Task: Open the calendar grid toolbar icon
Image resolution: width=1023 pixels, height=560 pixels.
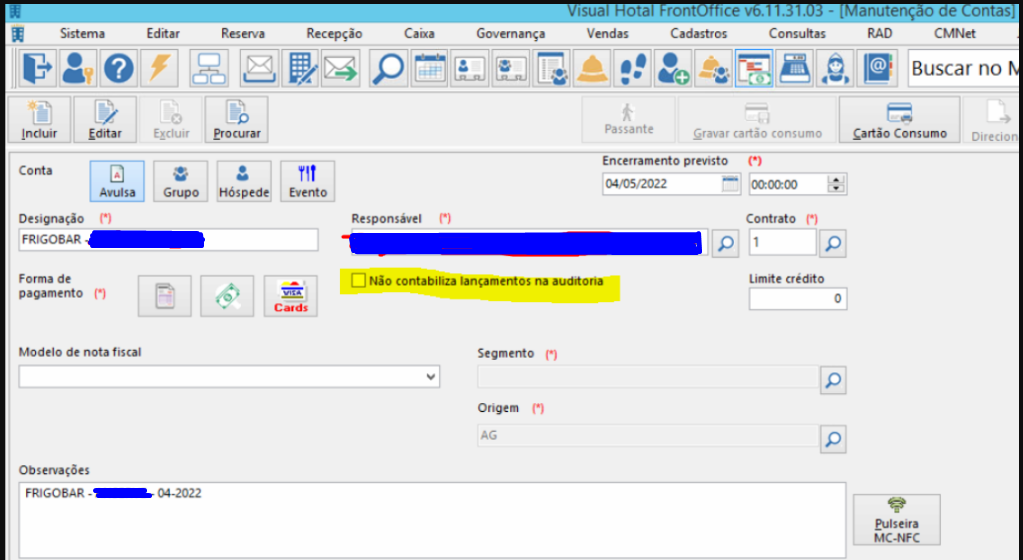Action: [429, 68]
